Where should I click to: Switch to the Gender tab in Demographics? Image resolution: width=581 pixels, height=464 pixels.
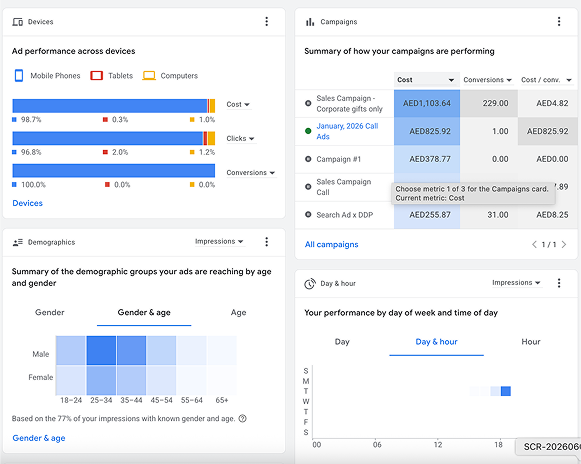point(50,312)
